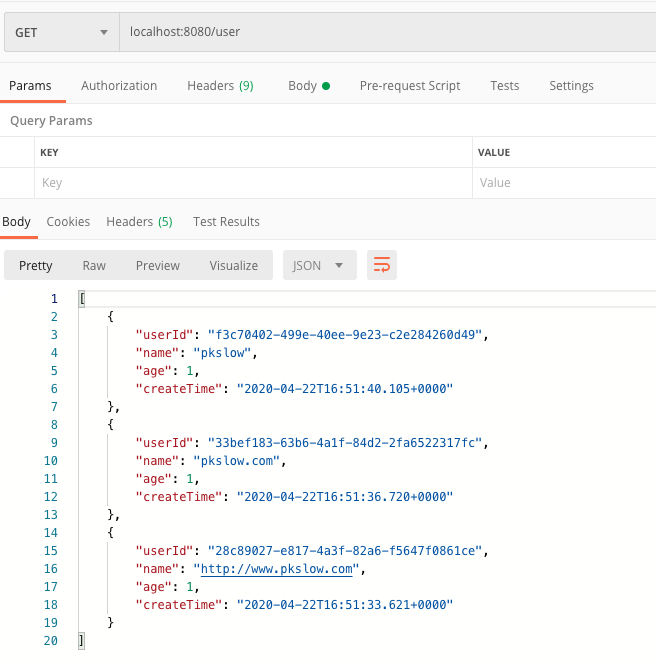Click the wrap lines icon button
This screenshot has width=656, height=665.
tap(382, 265)
